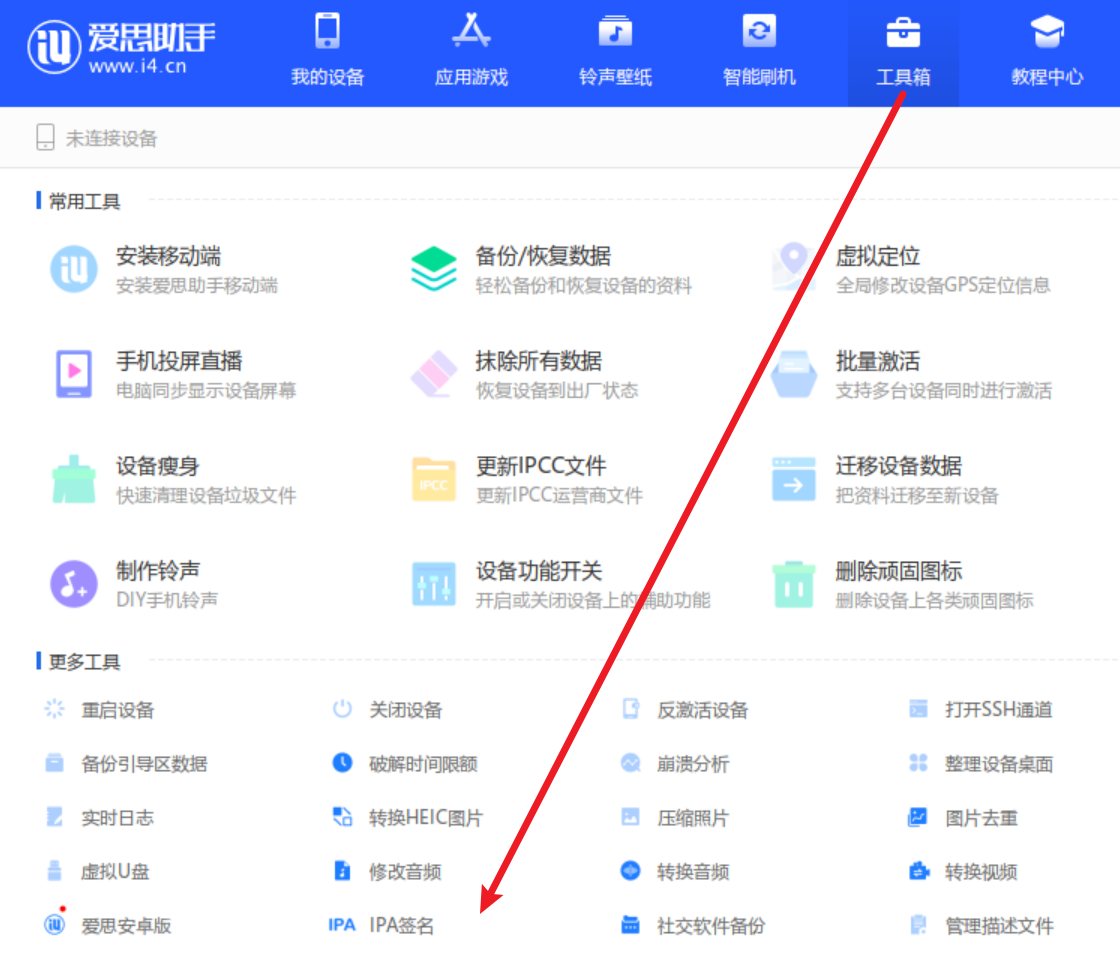The width and height of the screenshot is (1120, 962).
Task: Click the 未连接设备 phone icon
Action: click(45, 137)
